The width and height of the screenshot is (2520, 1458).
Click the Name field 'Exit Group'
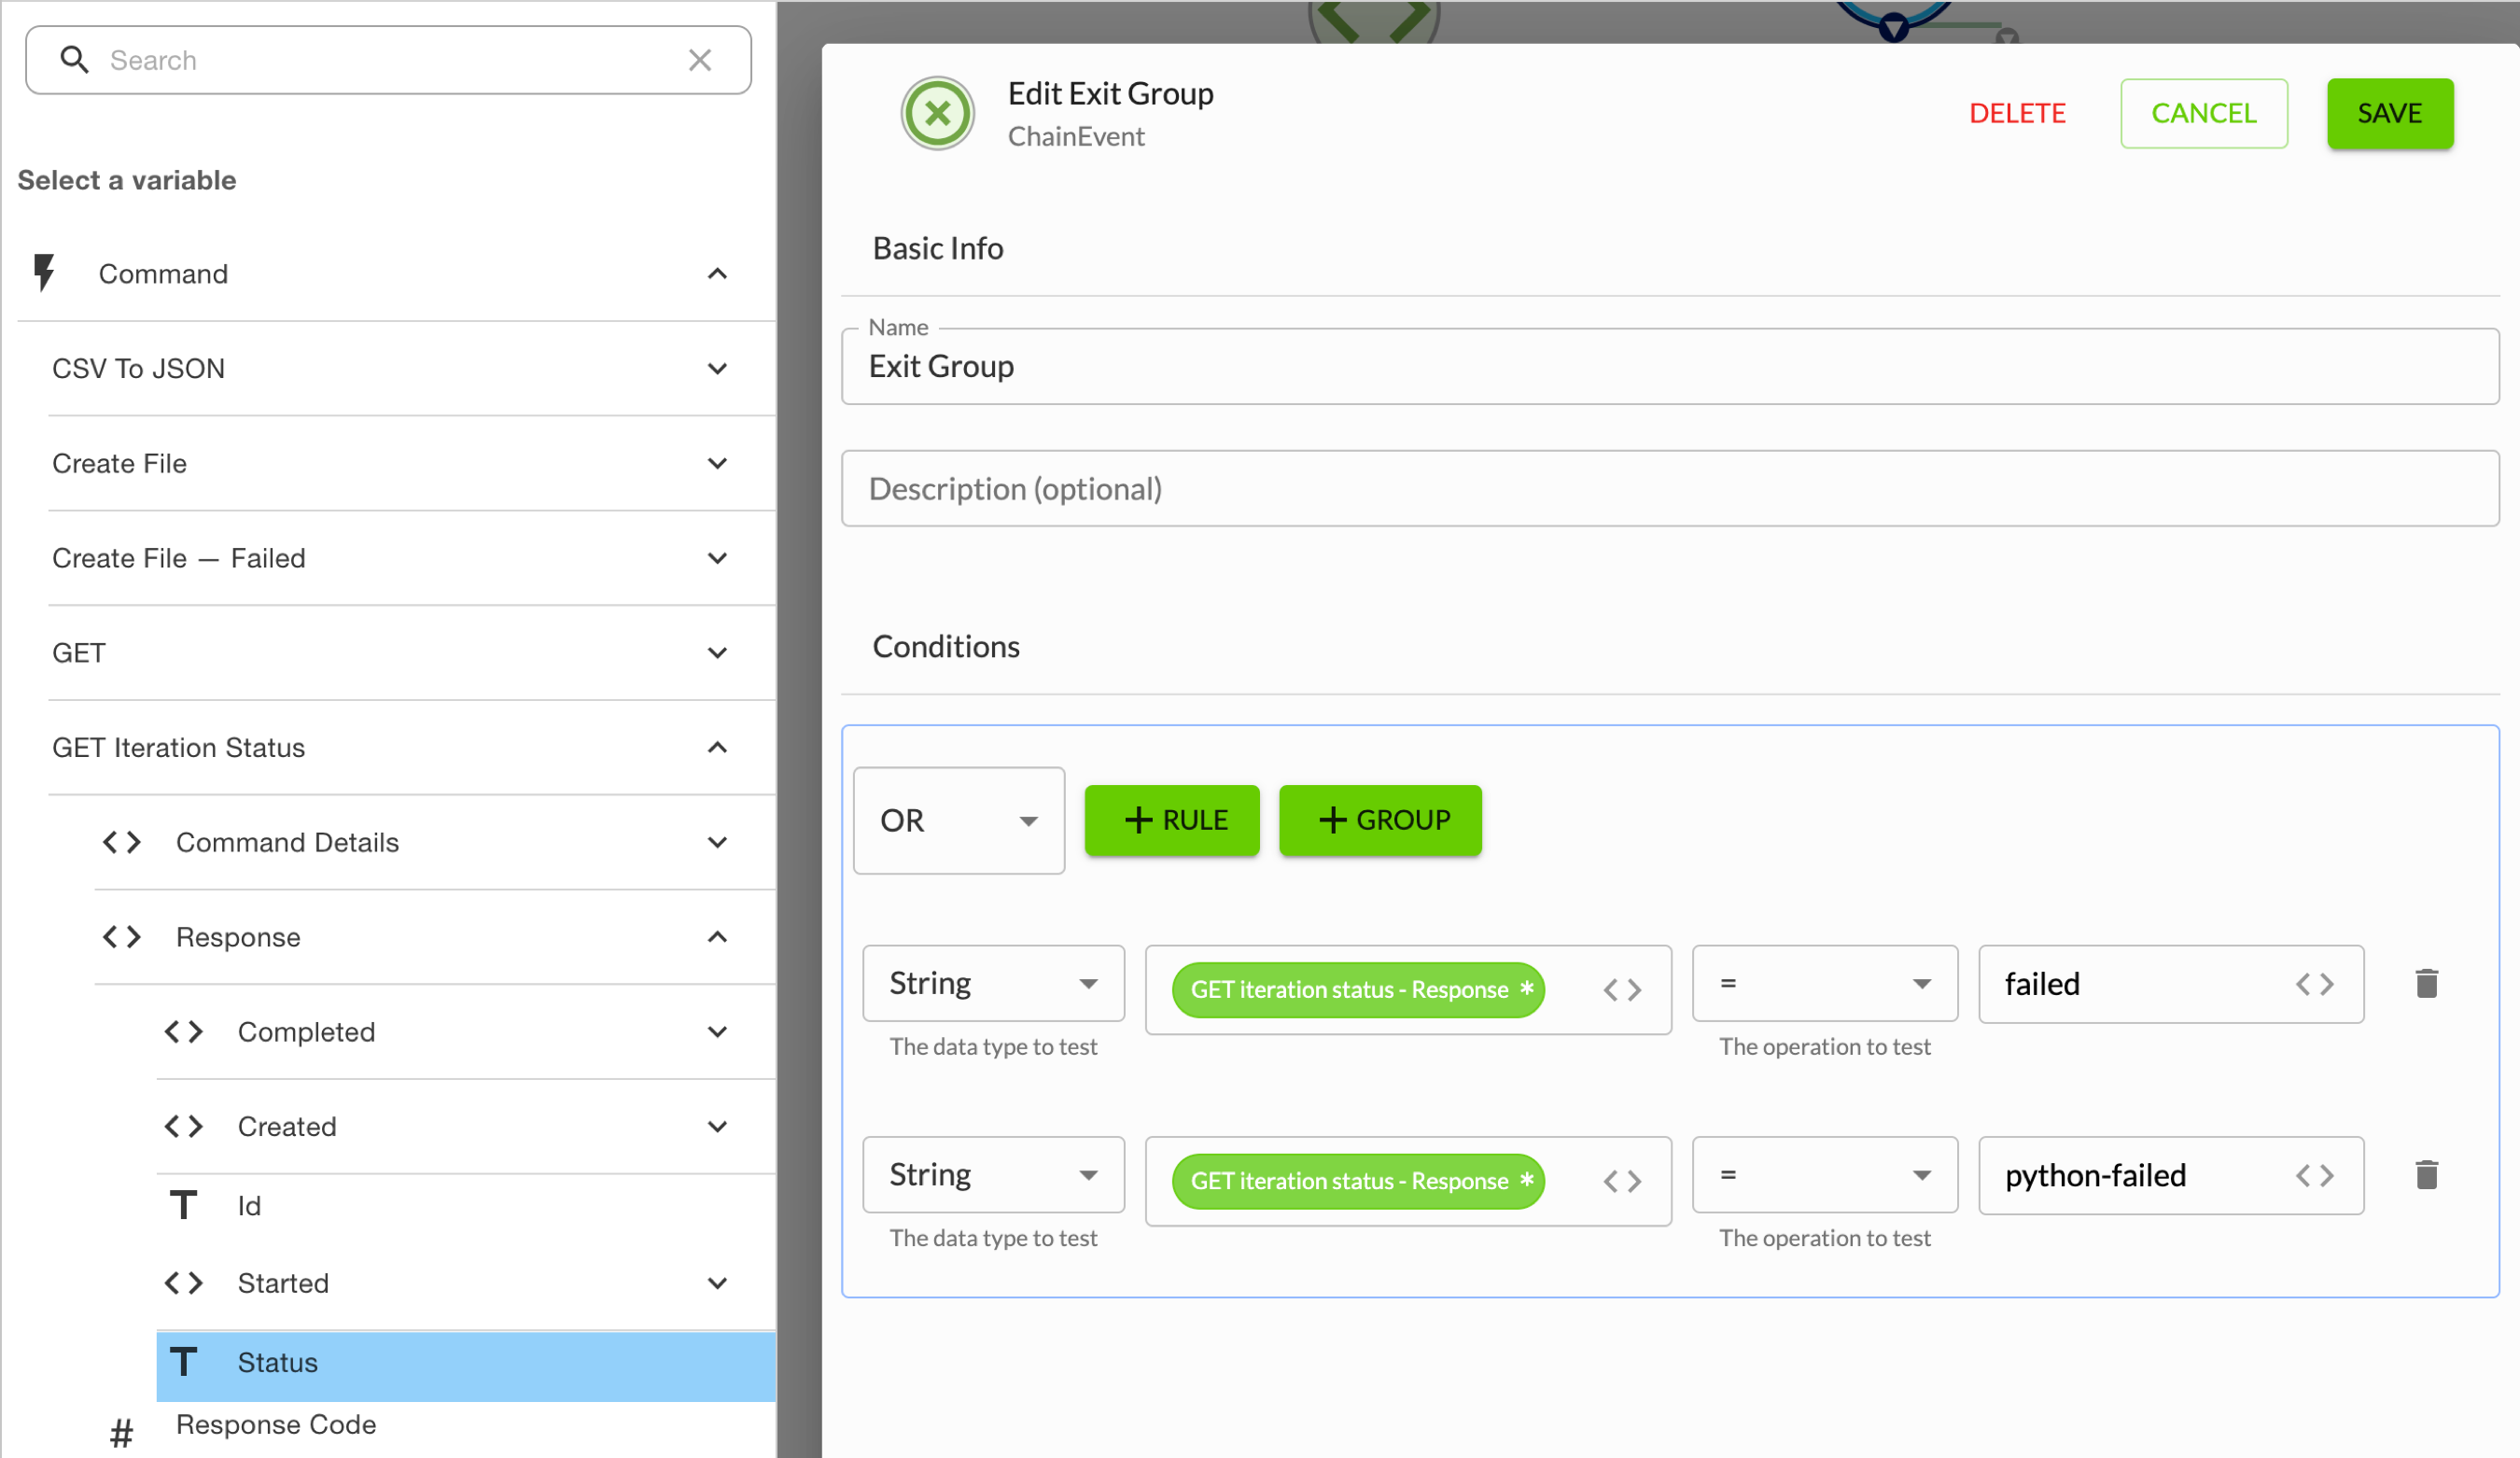1669,366
